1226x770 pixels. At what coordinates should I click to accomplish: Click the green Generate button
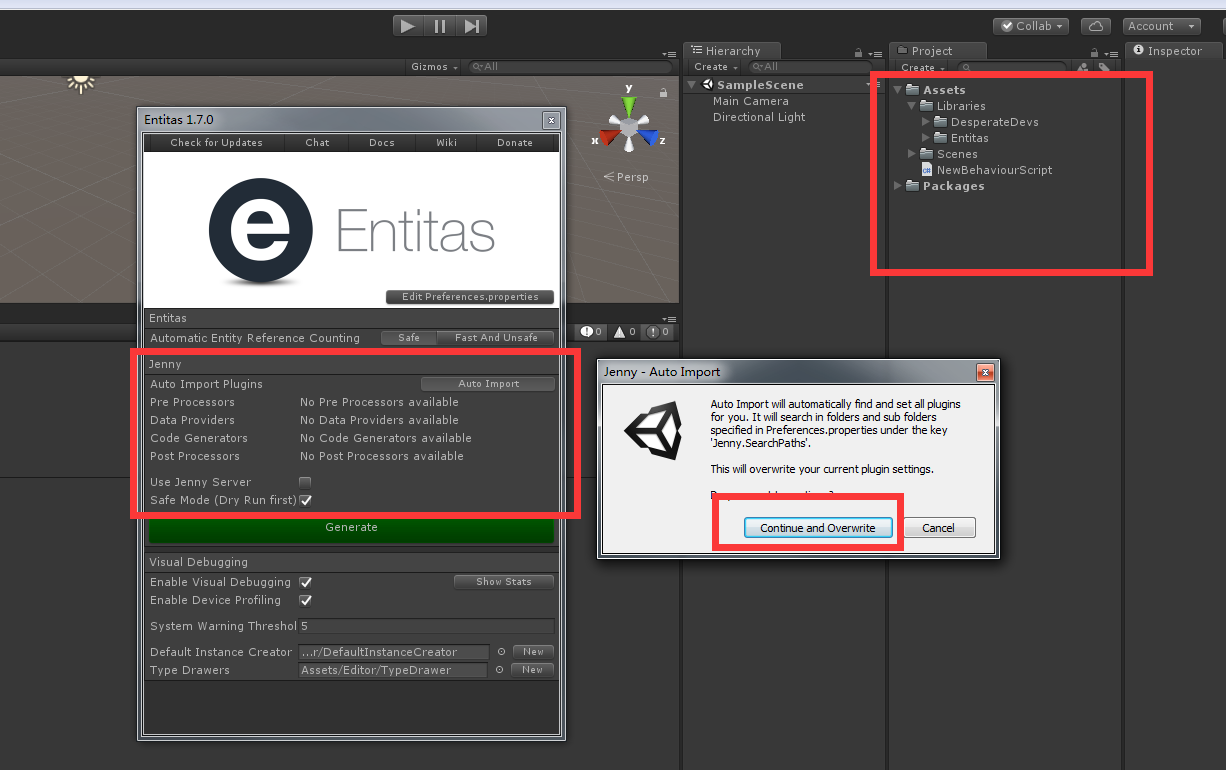click(x=351, y=527)
